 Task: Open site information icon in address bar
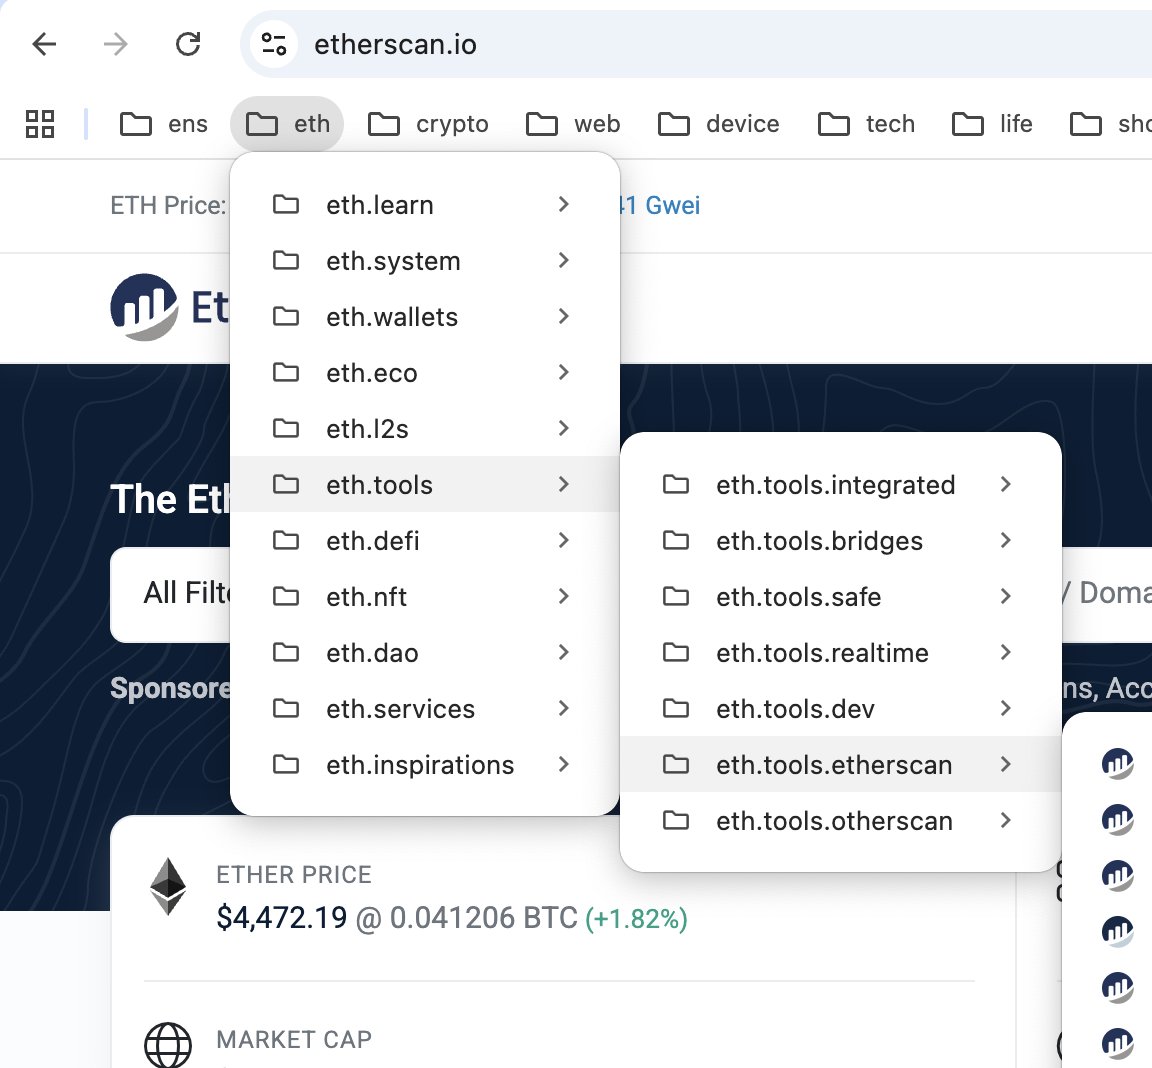[x=274, y=44]
